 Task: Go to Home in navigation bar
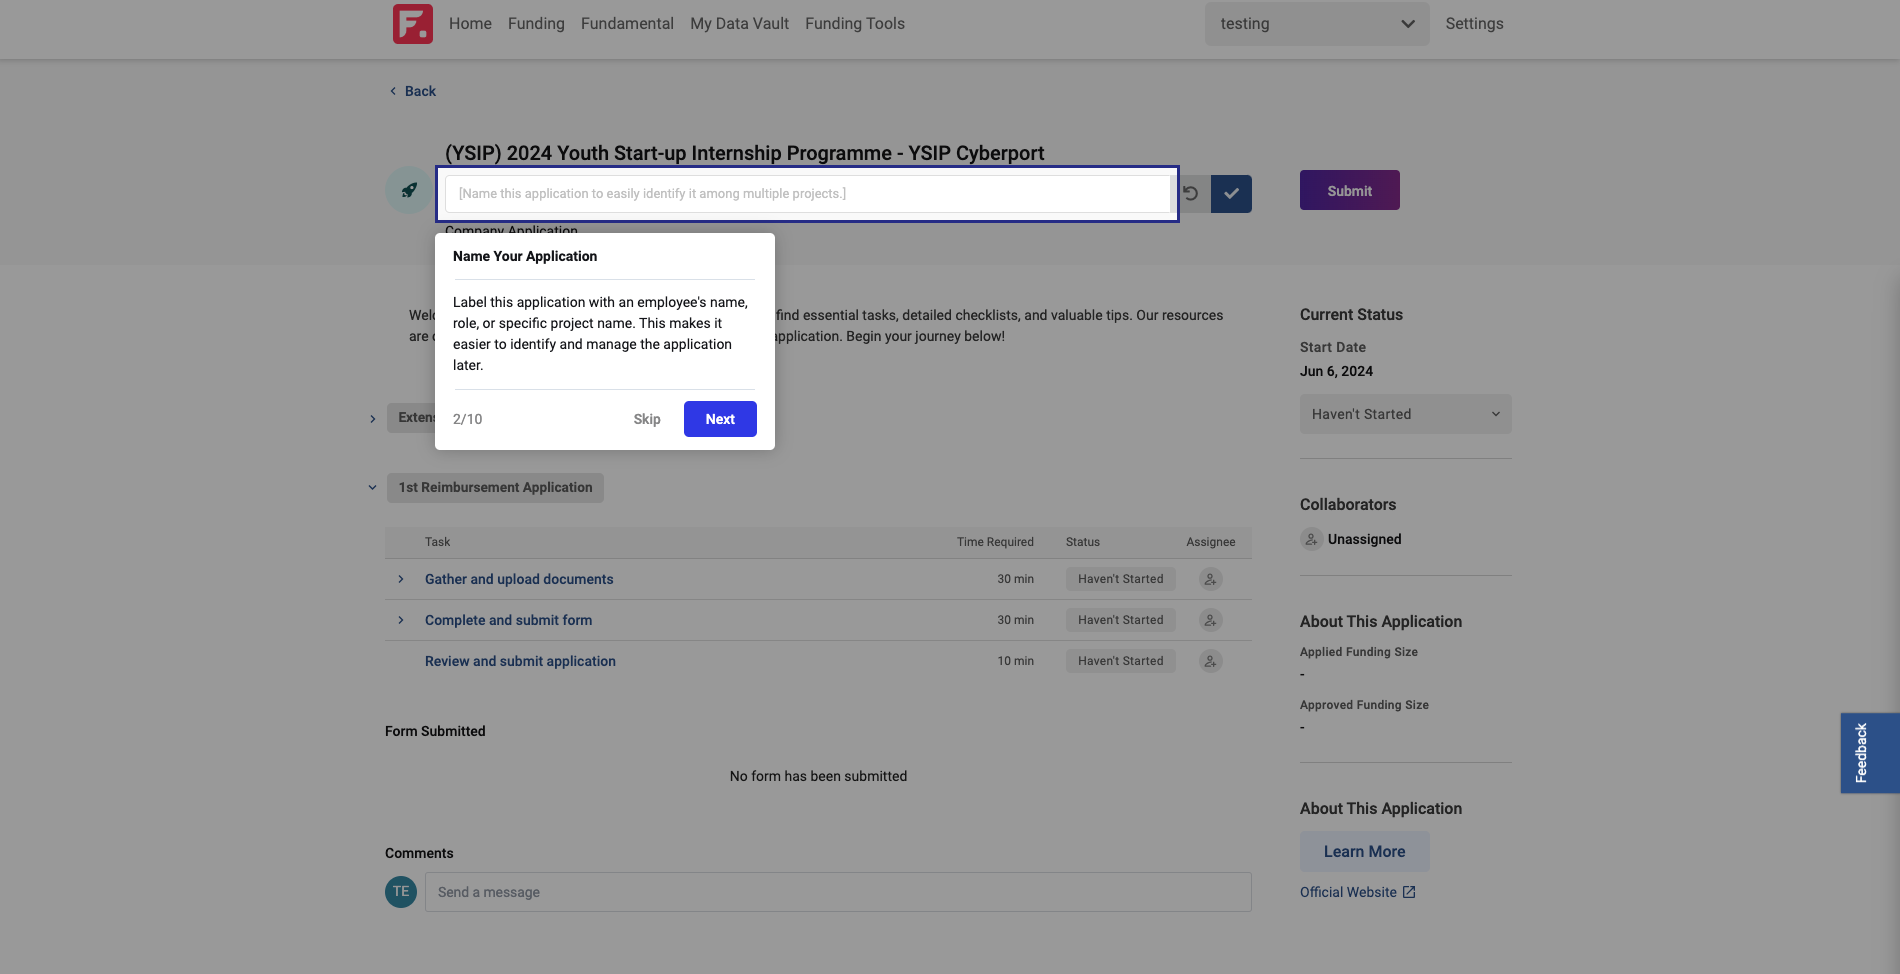point(470,24)
